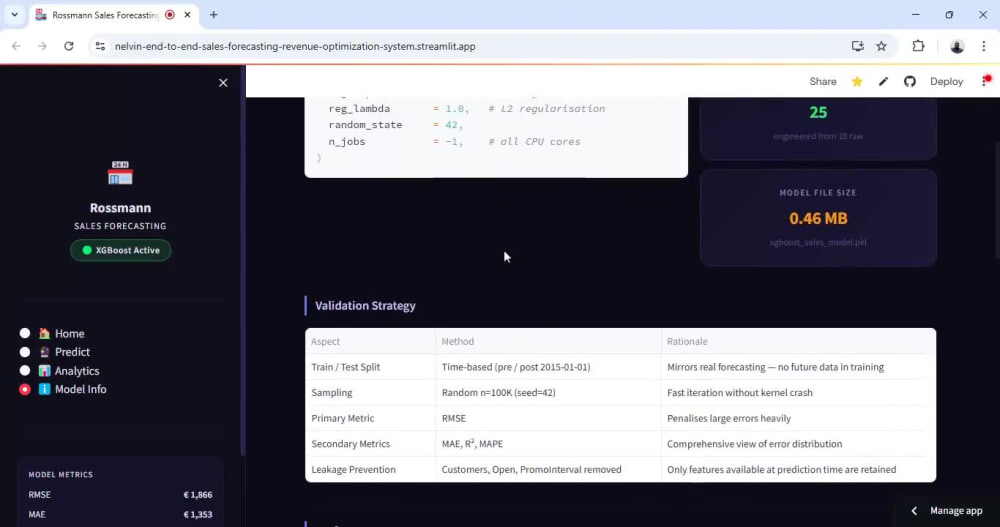Screen dimensions: 1000x527
Task: Click the Deploy button
Action: pyautogui.click(x=946, y=82)
